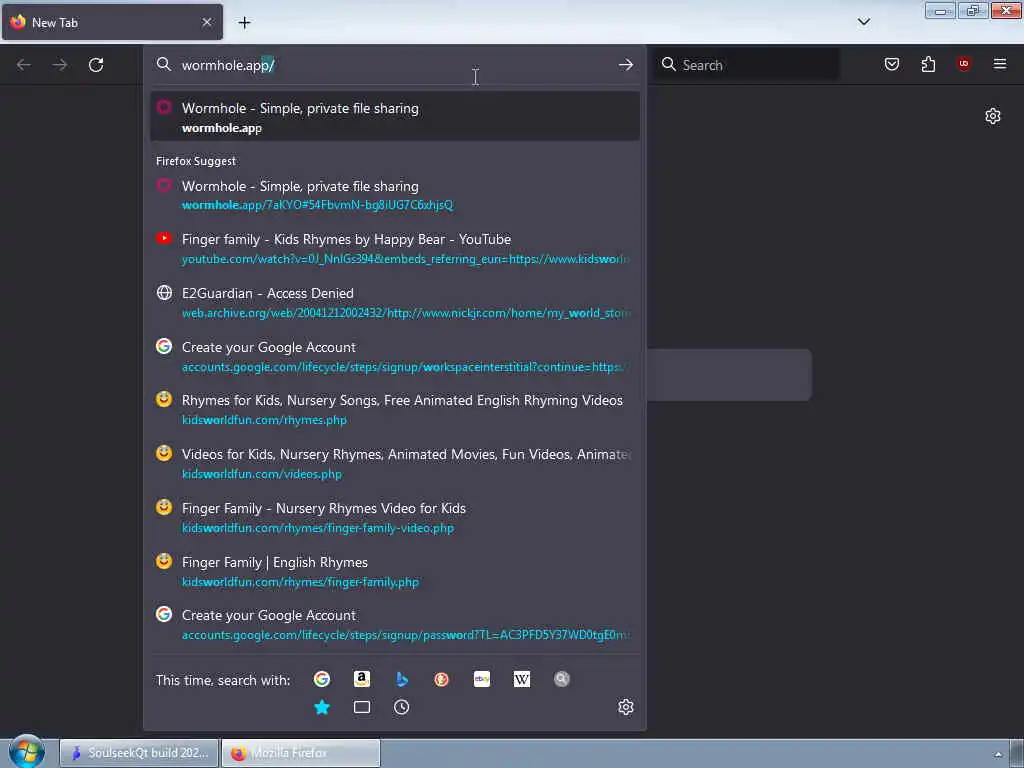The image size is (1024, 768).
Task: Click the address bar magnifier icon
Action: coord(164,64)
